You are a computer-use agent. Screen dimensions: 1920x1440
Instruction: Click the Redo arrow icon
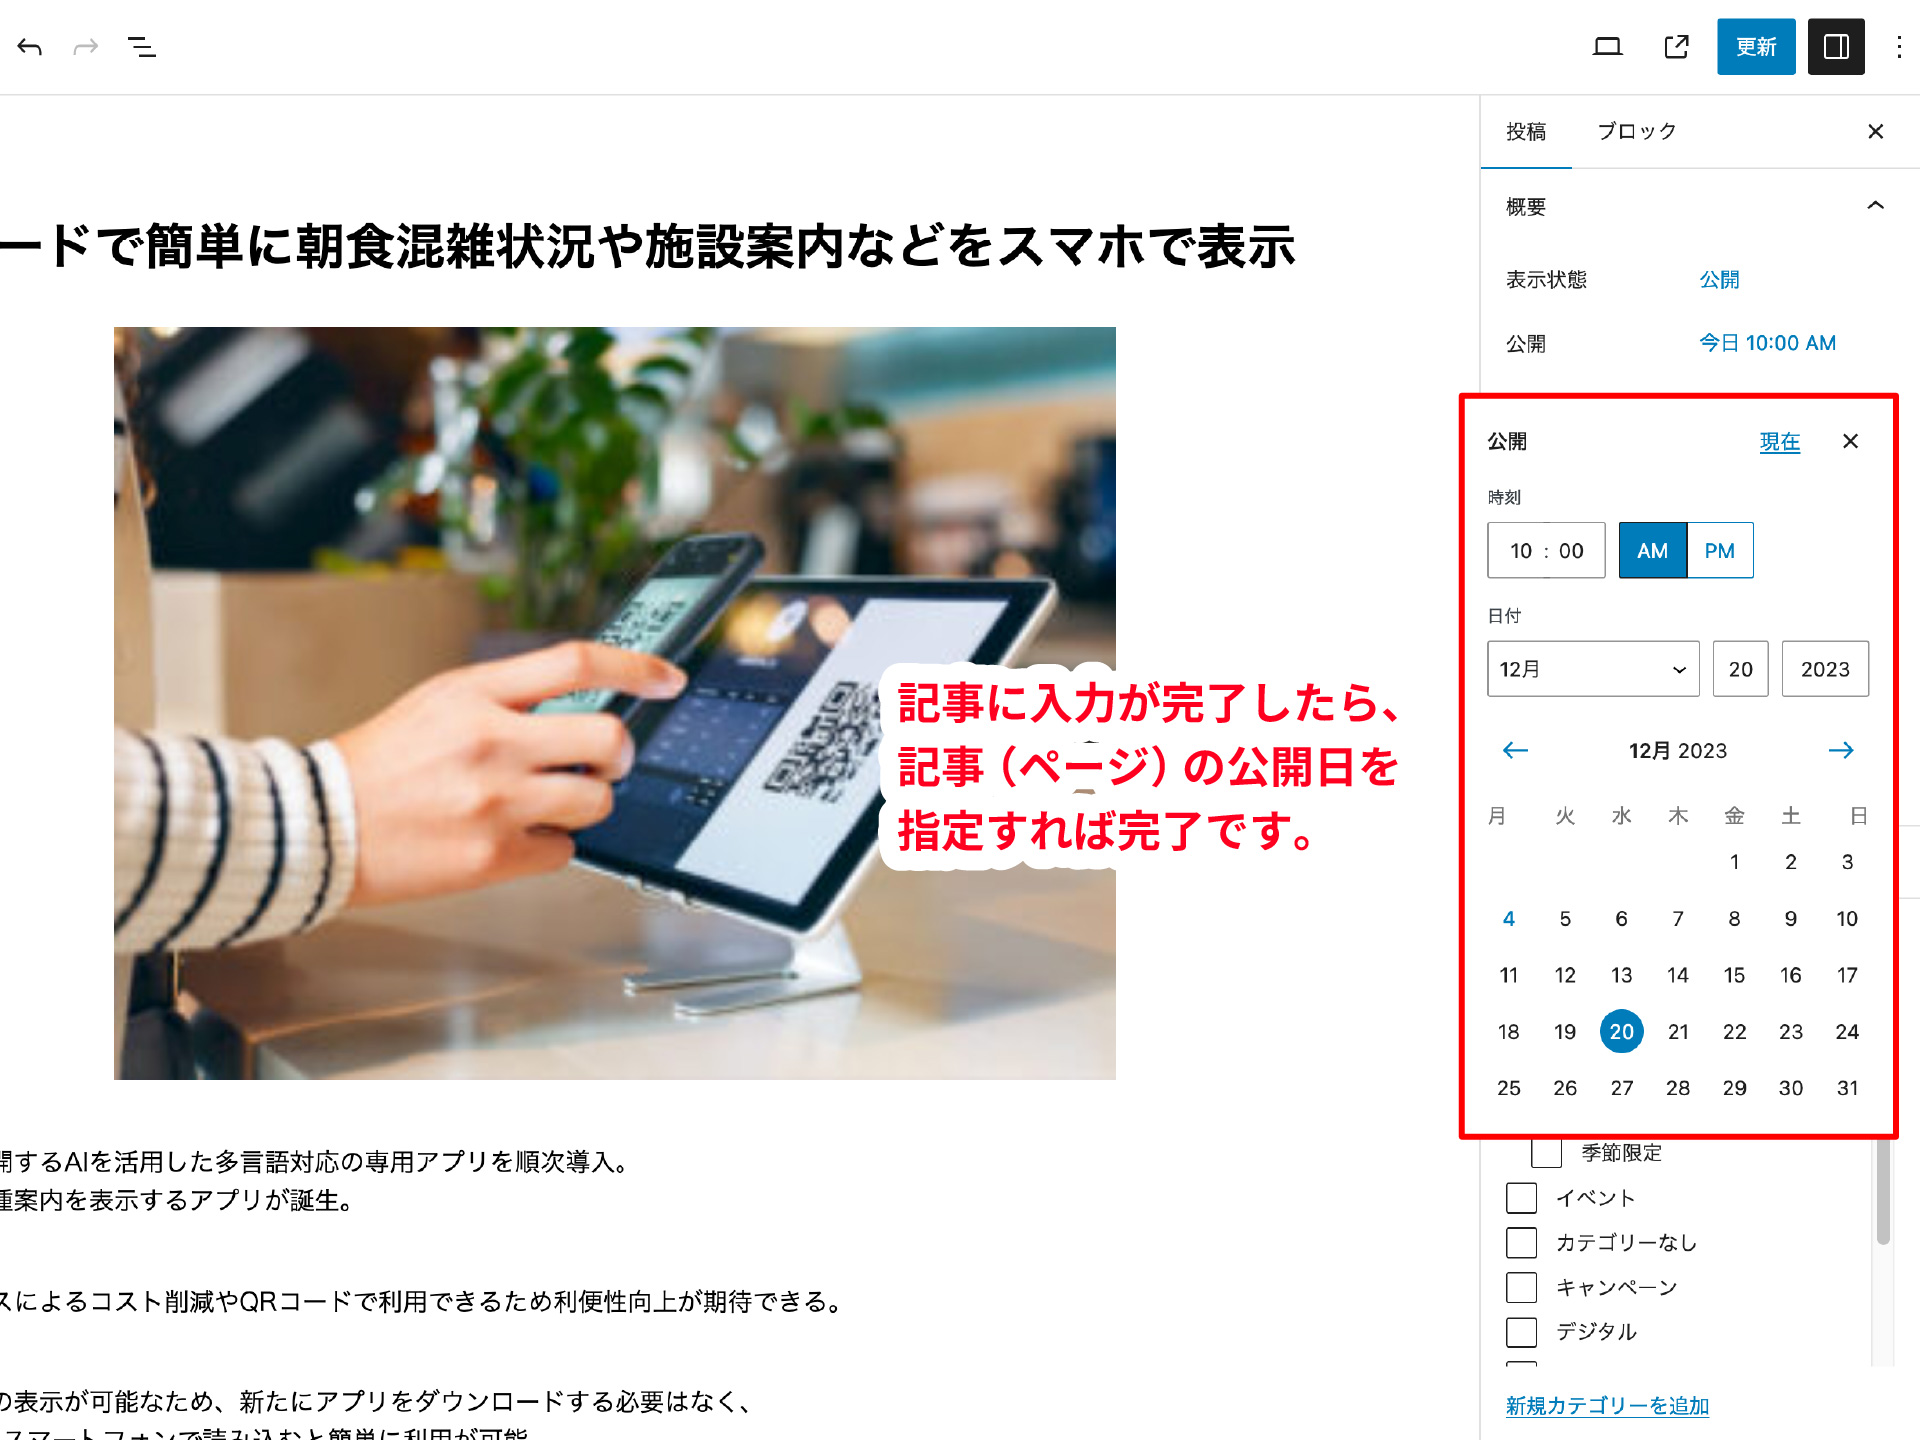[86, 47]
